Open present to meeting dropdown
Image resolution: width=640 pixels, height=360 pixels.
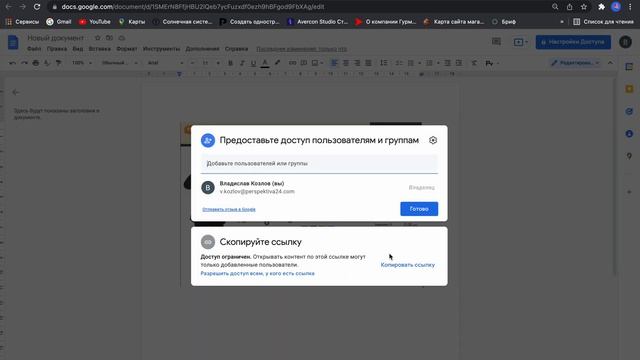click(x=520, y=42)
